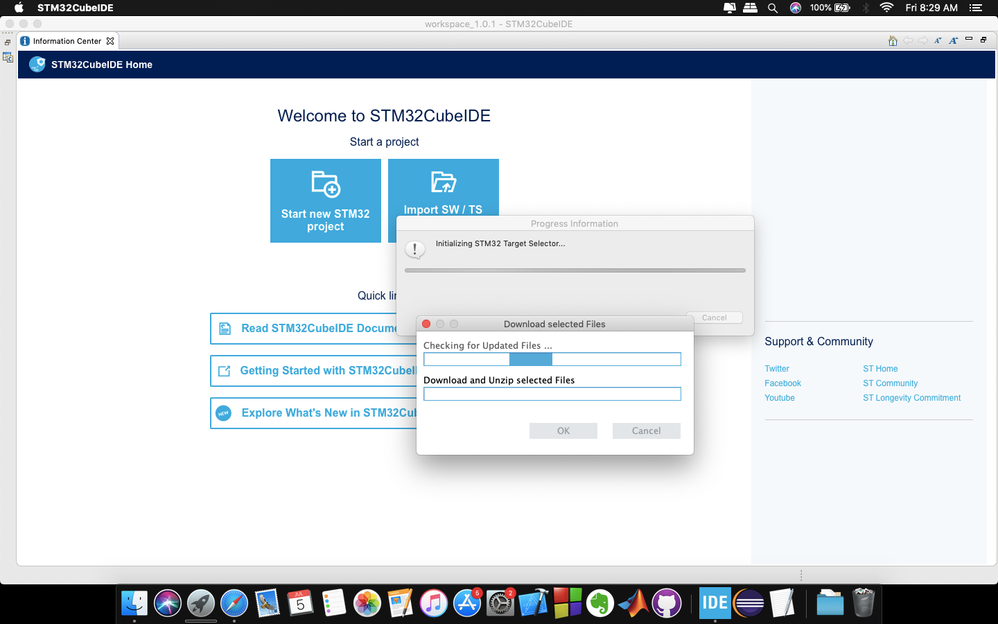Open App Store from the Dock
This screenshot has width=998, height=624.
point(467,603)
